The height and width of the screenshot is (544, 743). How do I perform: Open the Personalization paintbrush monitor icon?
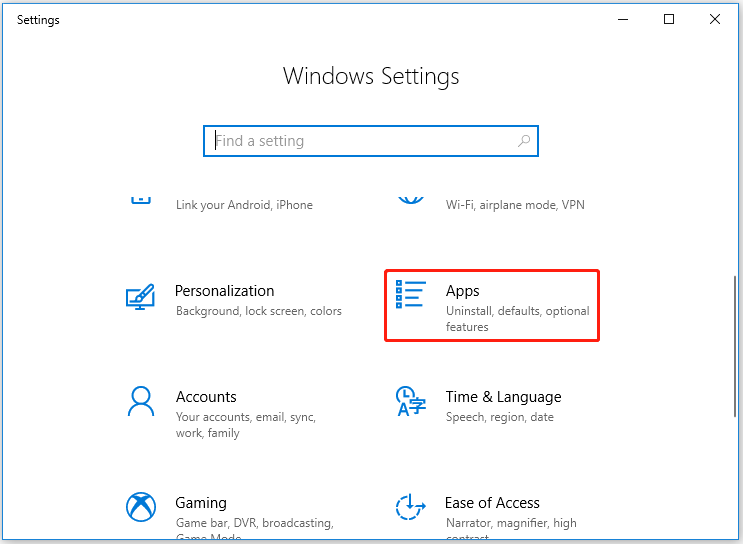(140, 297)
